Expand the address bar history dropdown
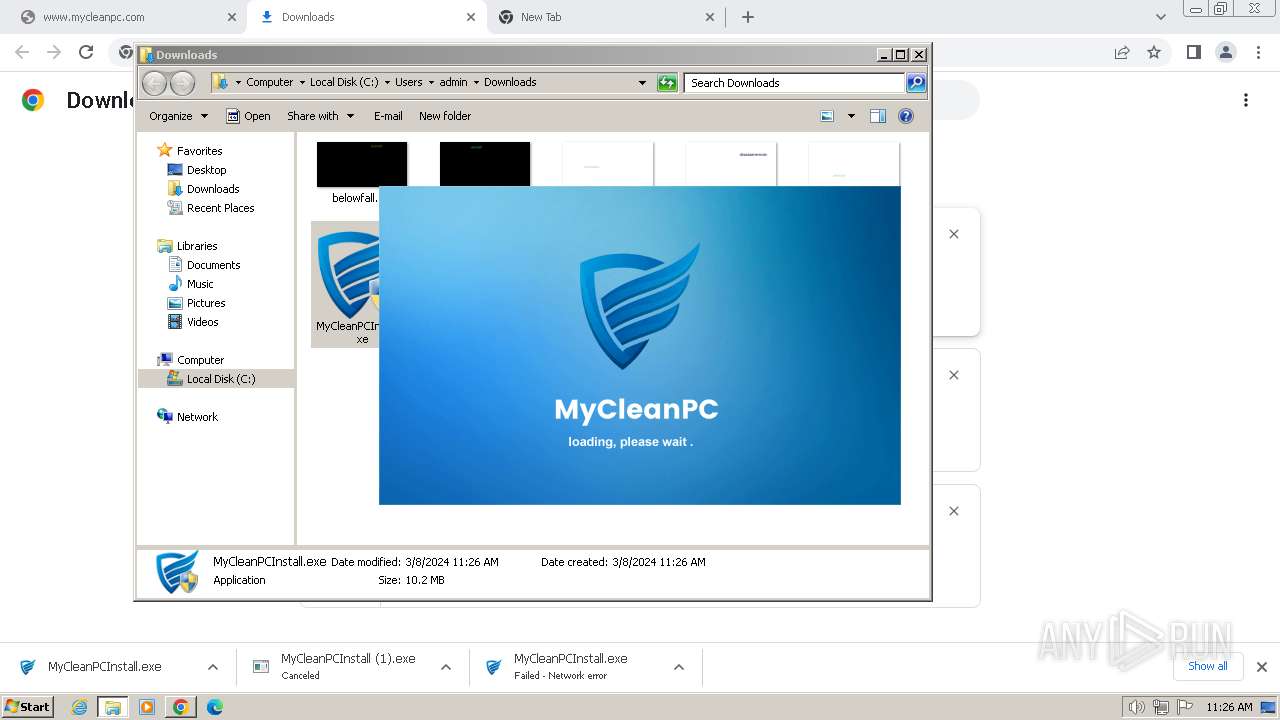Screen dimensions: 1280x720 pos(642,83)
